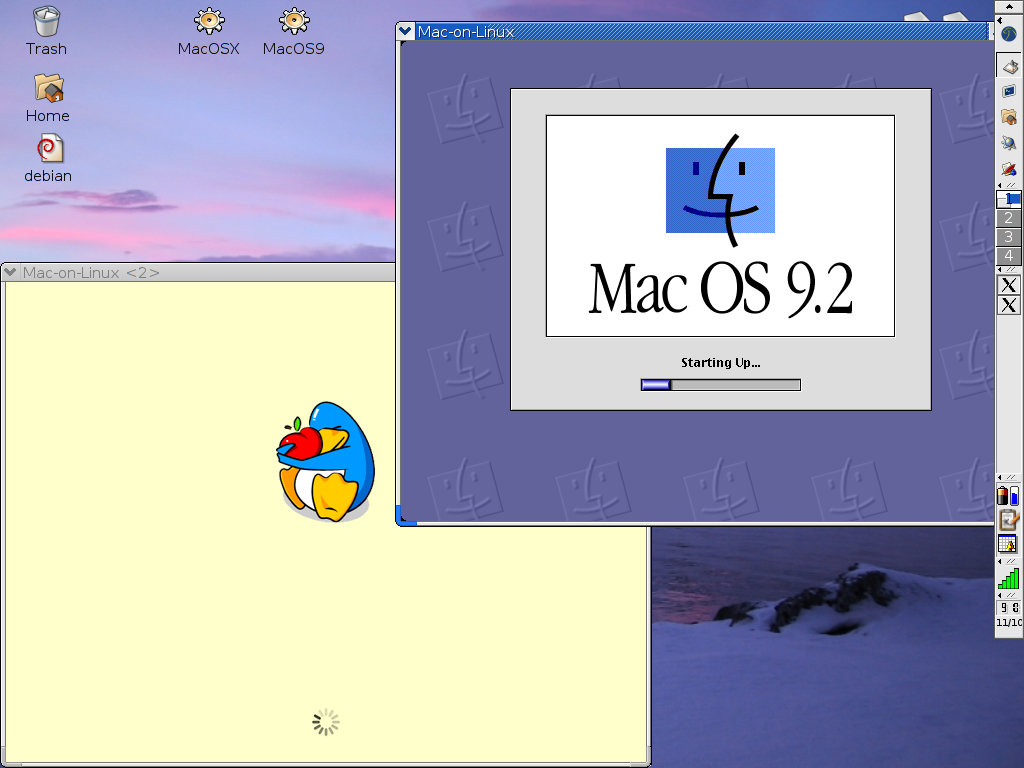Image resolution: width=1024 pixels, height=768 pixels.
Task: Click the green network signal monitor
Action: (x=1009, y=578)
